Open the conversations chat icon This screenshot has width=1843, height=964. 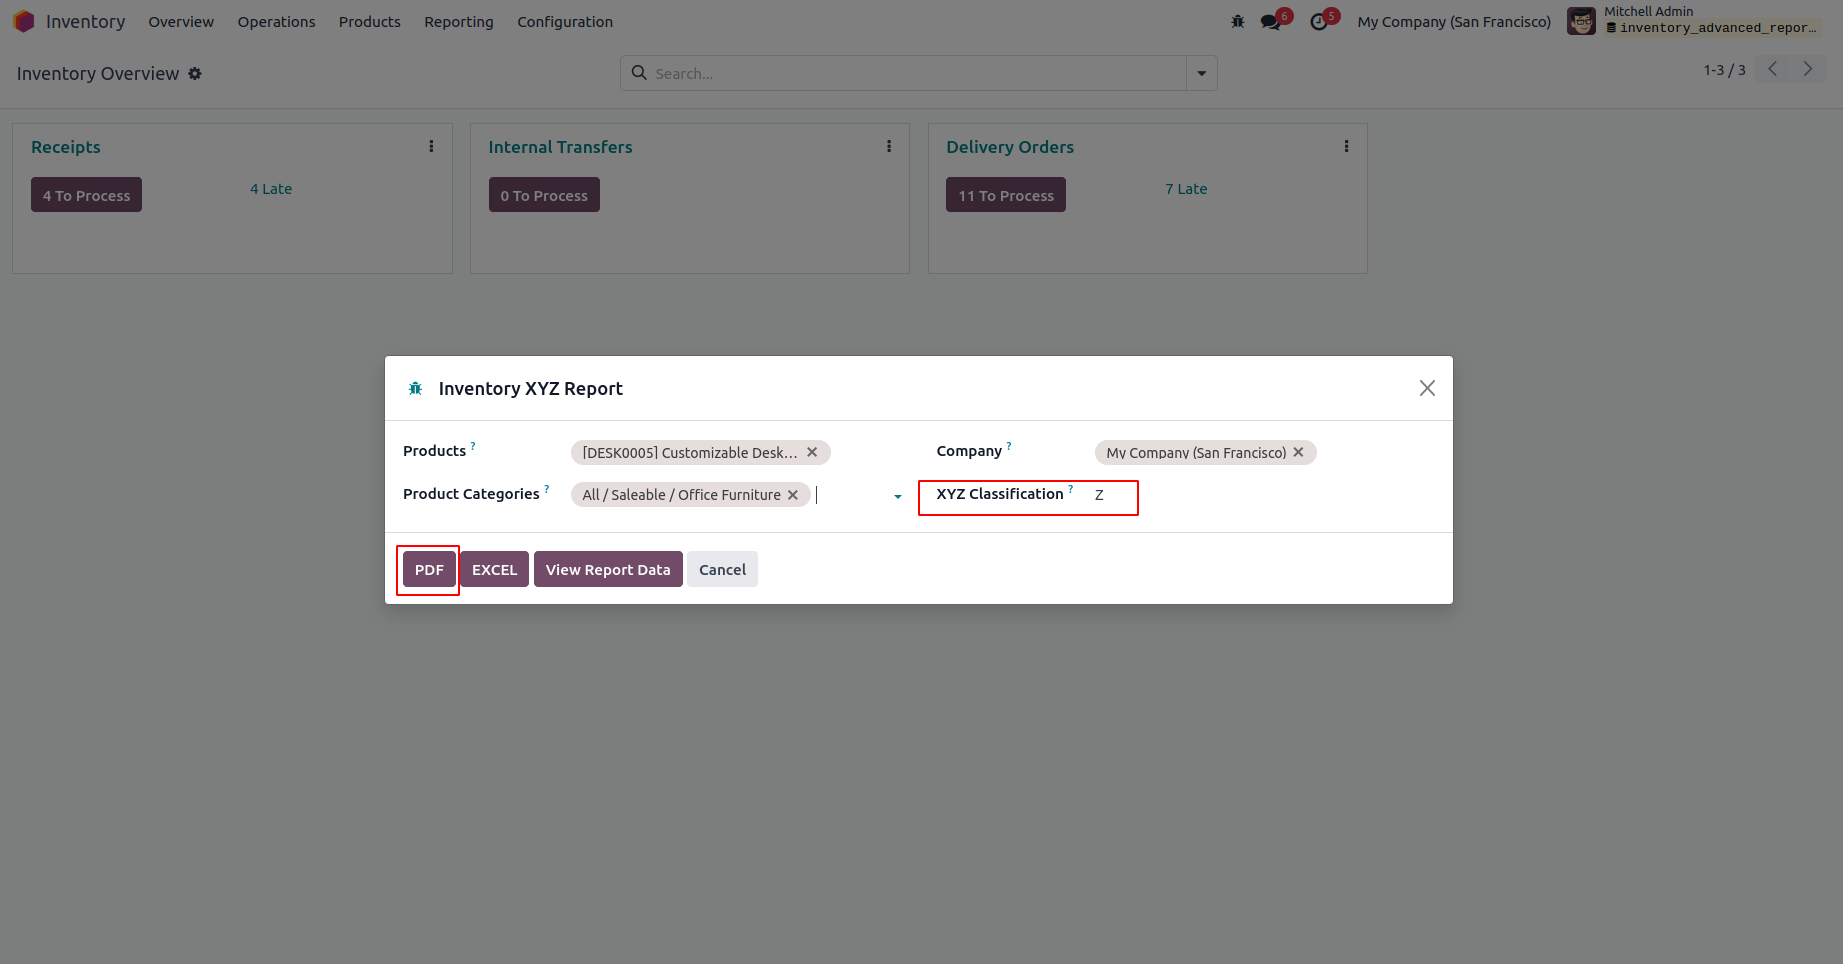click(x=1271, y=21)
